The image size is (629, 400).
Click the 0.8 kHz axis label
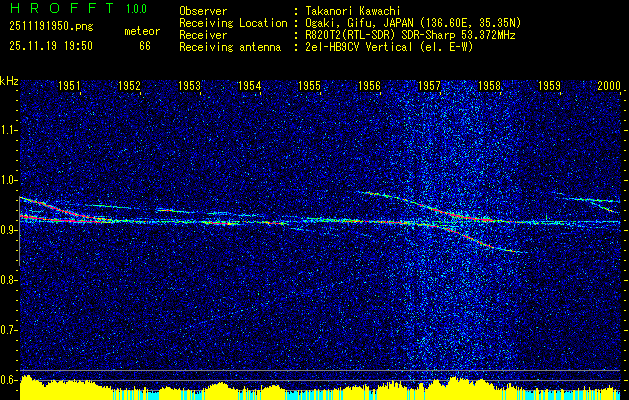[x=8, y=280]
